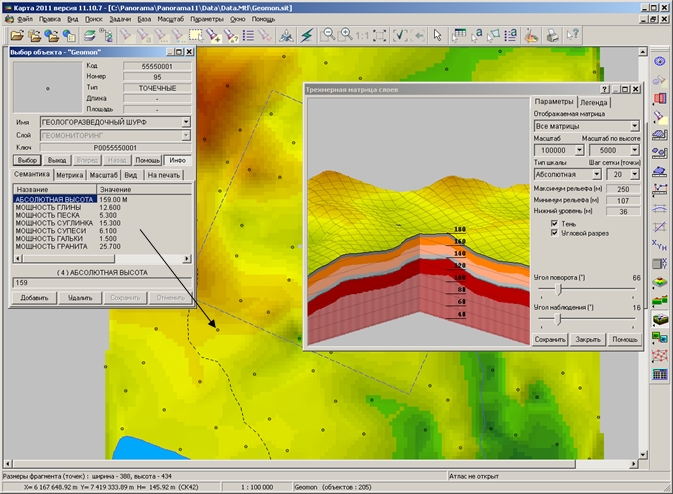Click the 3D layer matrix icon in sidebar
This screenshot has height=494, width=673.
click(659, 319)
